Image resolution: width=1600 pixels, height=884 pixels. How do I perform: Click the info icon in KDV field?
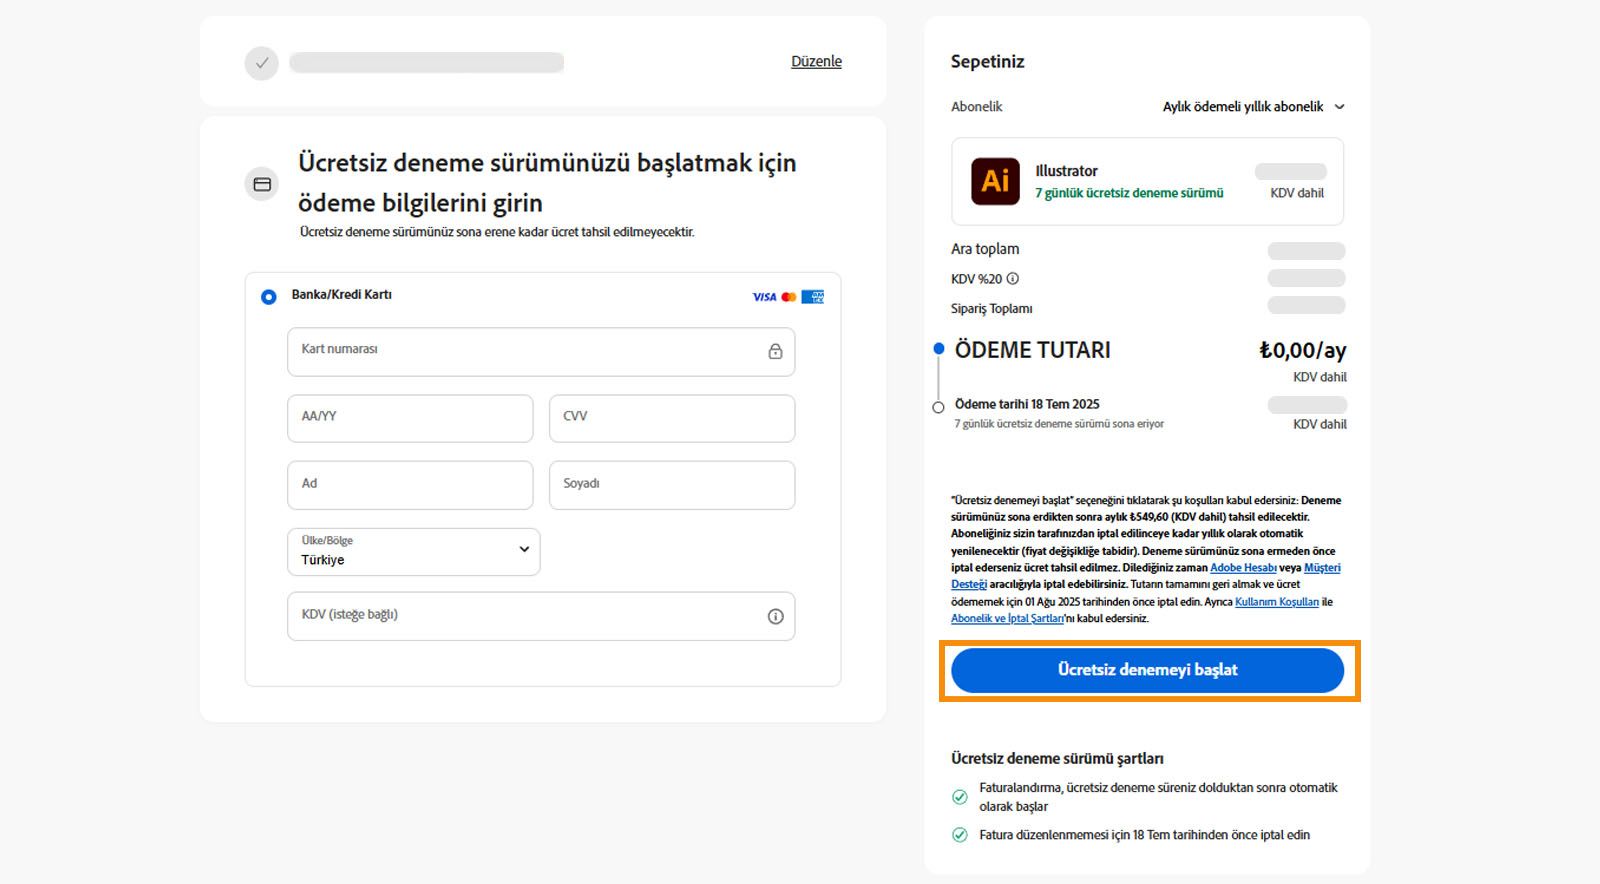pyautogui.click(x=775, y=617)
